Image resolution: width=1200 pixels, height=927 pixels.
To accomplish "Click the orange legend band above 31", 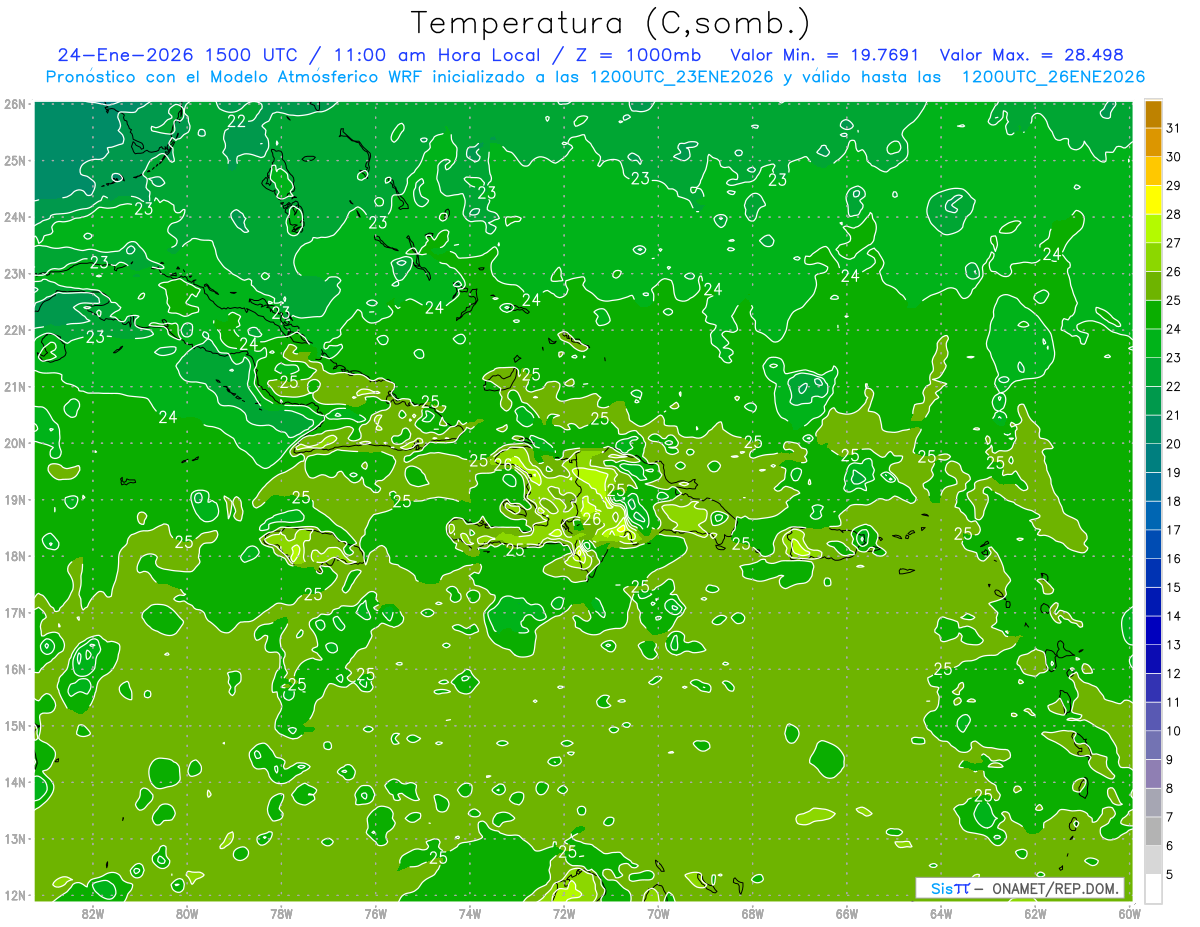I will click(1153, 113).
